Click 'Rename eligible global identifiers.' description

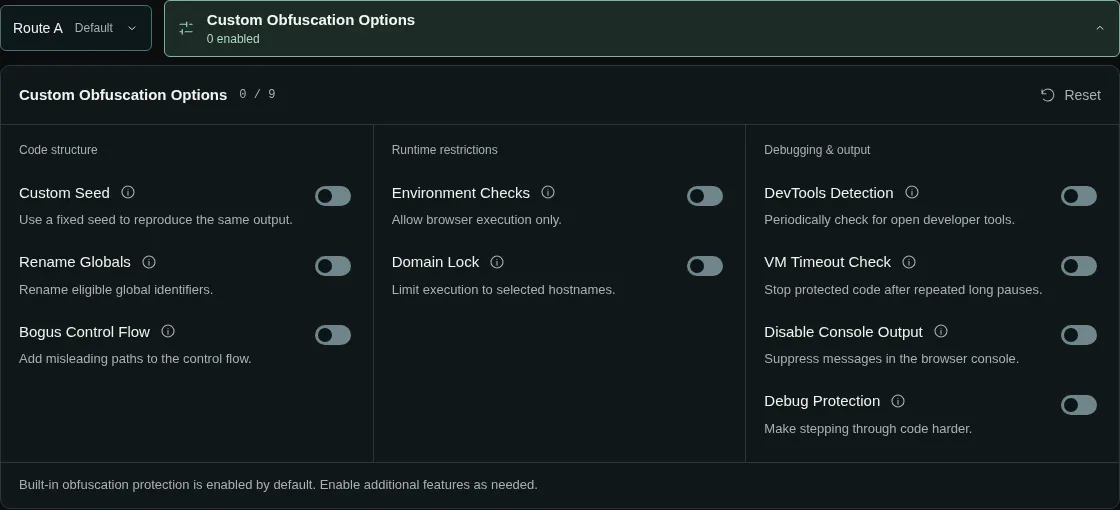(x=116, y=290)
